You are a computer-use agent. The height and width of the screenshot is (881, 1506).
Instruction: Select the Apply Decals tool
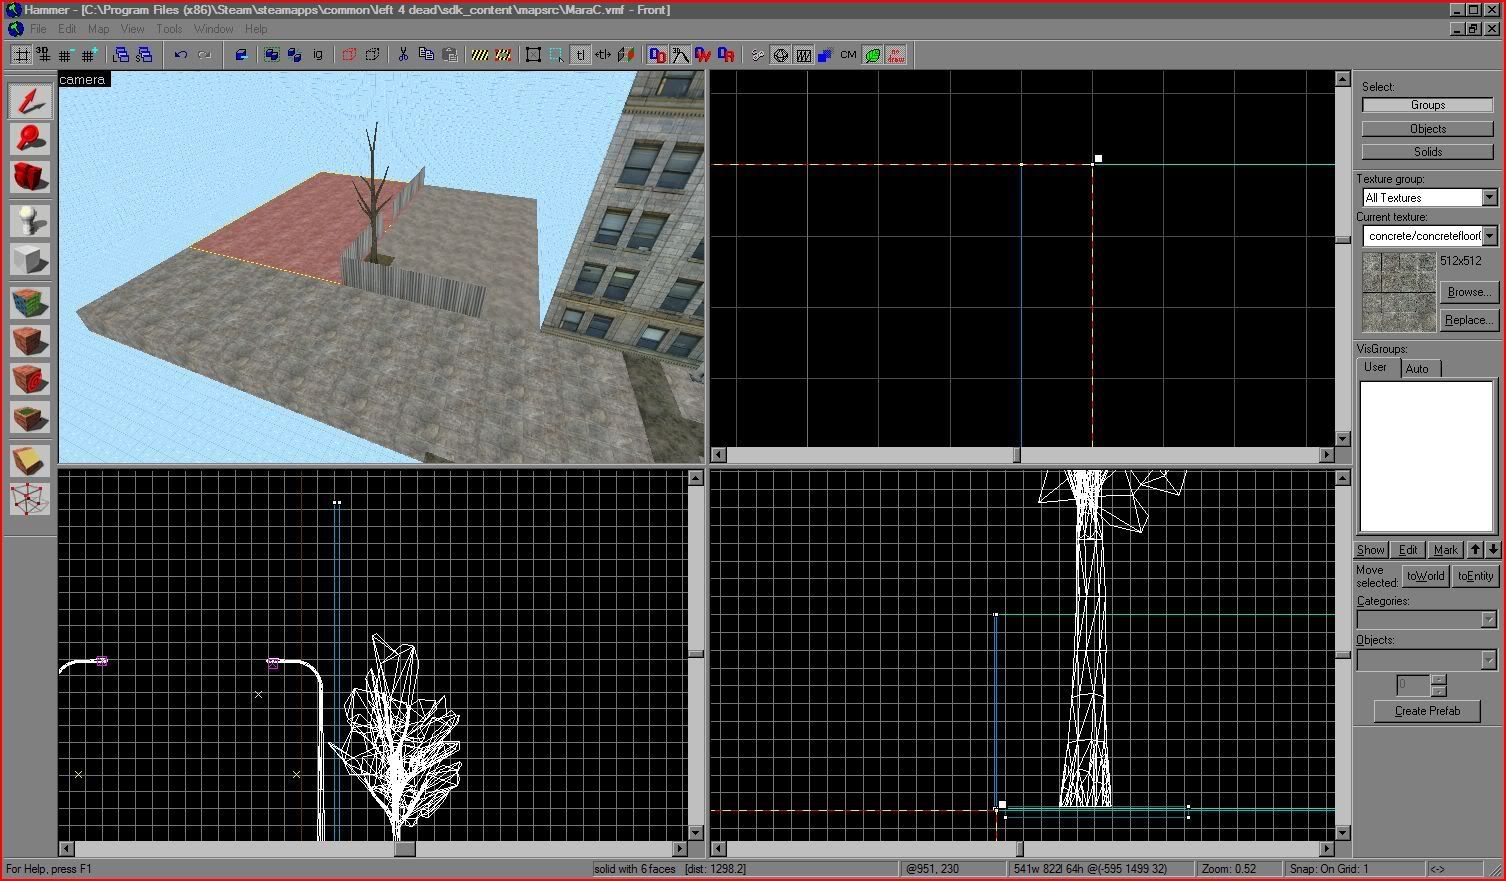point(30,379)
